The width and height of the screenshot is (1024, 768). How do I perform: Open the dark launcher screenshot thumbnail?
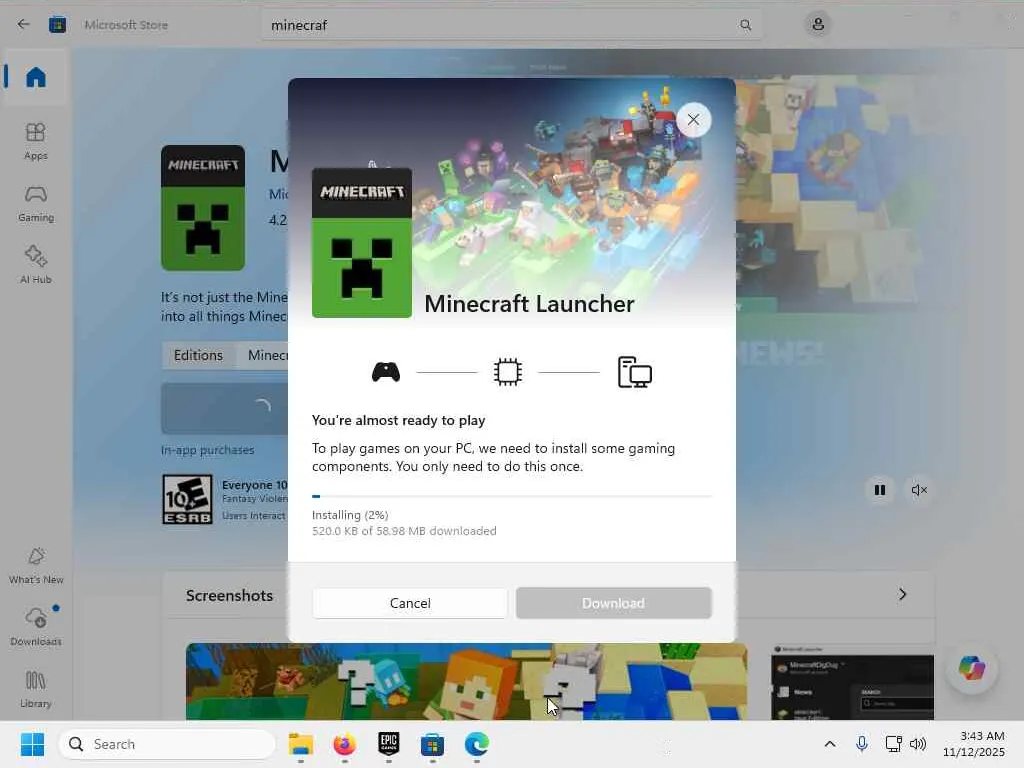853,682
